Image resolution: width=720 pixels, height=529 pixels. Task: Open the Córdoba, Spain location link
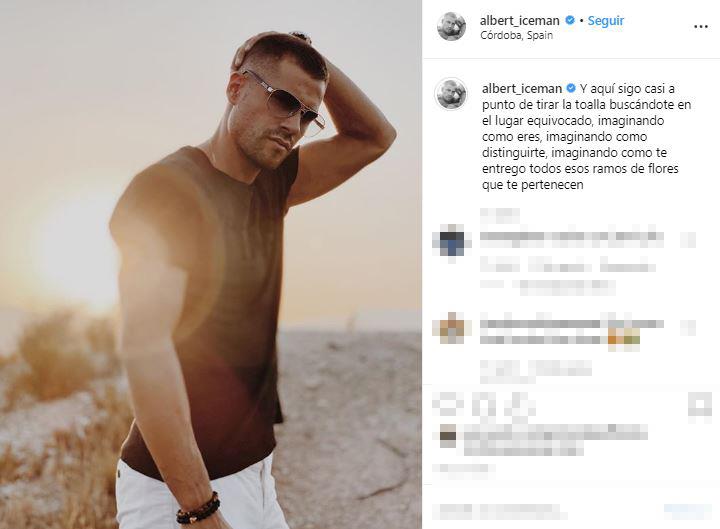(x=516, y=35)
